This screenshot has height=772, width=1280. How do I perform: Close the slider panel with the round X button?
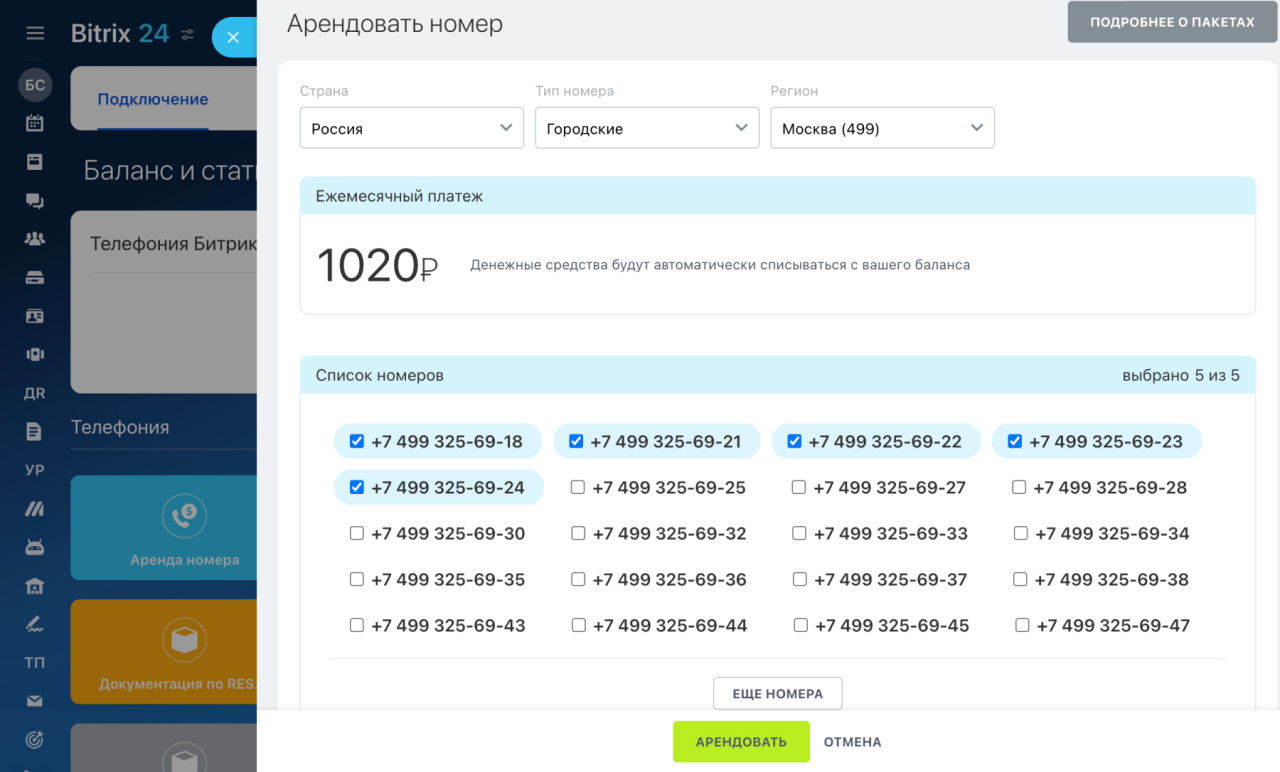click(x=233, y=37)
